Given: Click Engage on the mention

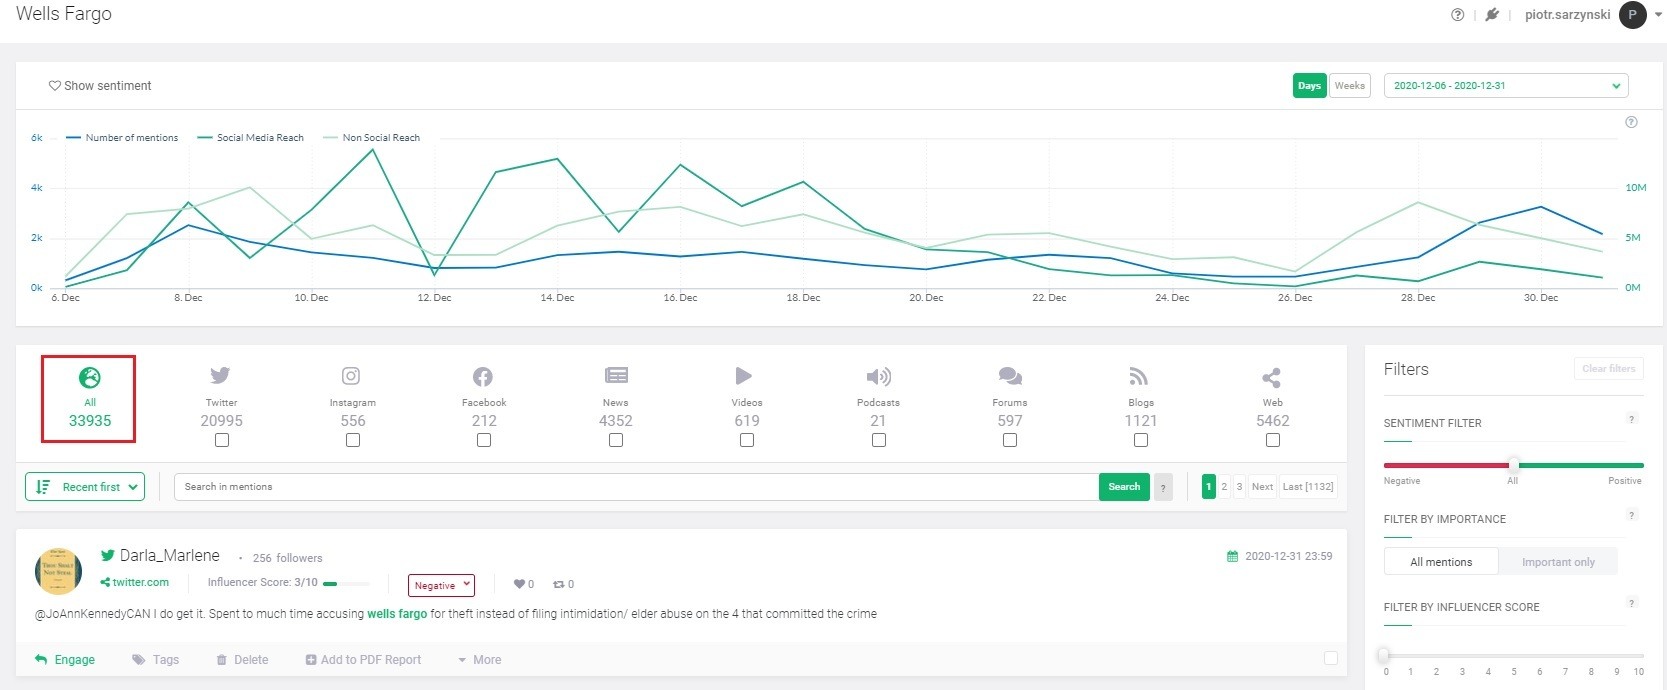Looking at the screenshot, I should (x=65, y=660).
